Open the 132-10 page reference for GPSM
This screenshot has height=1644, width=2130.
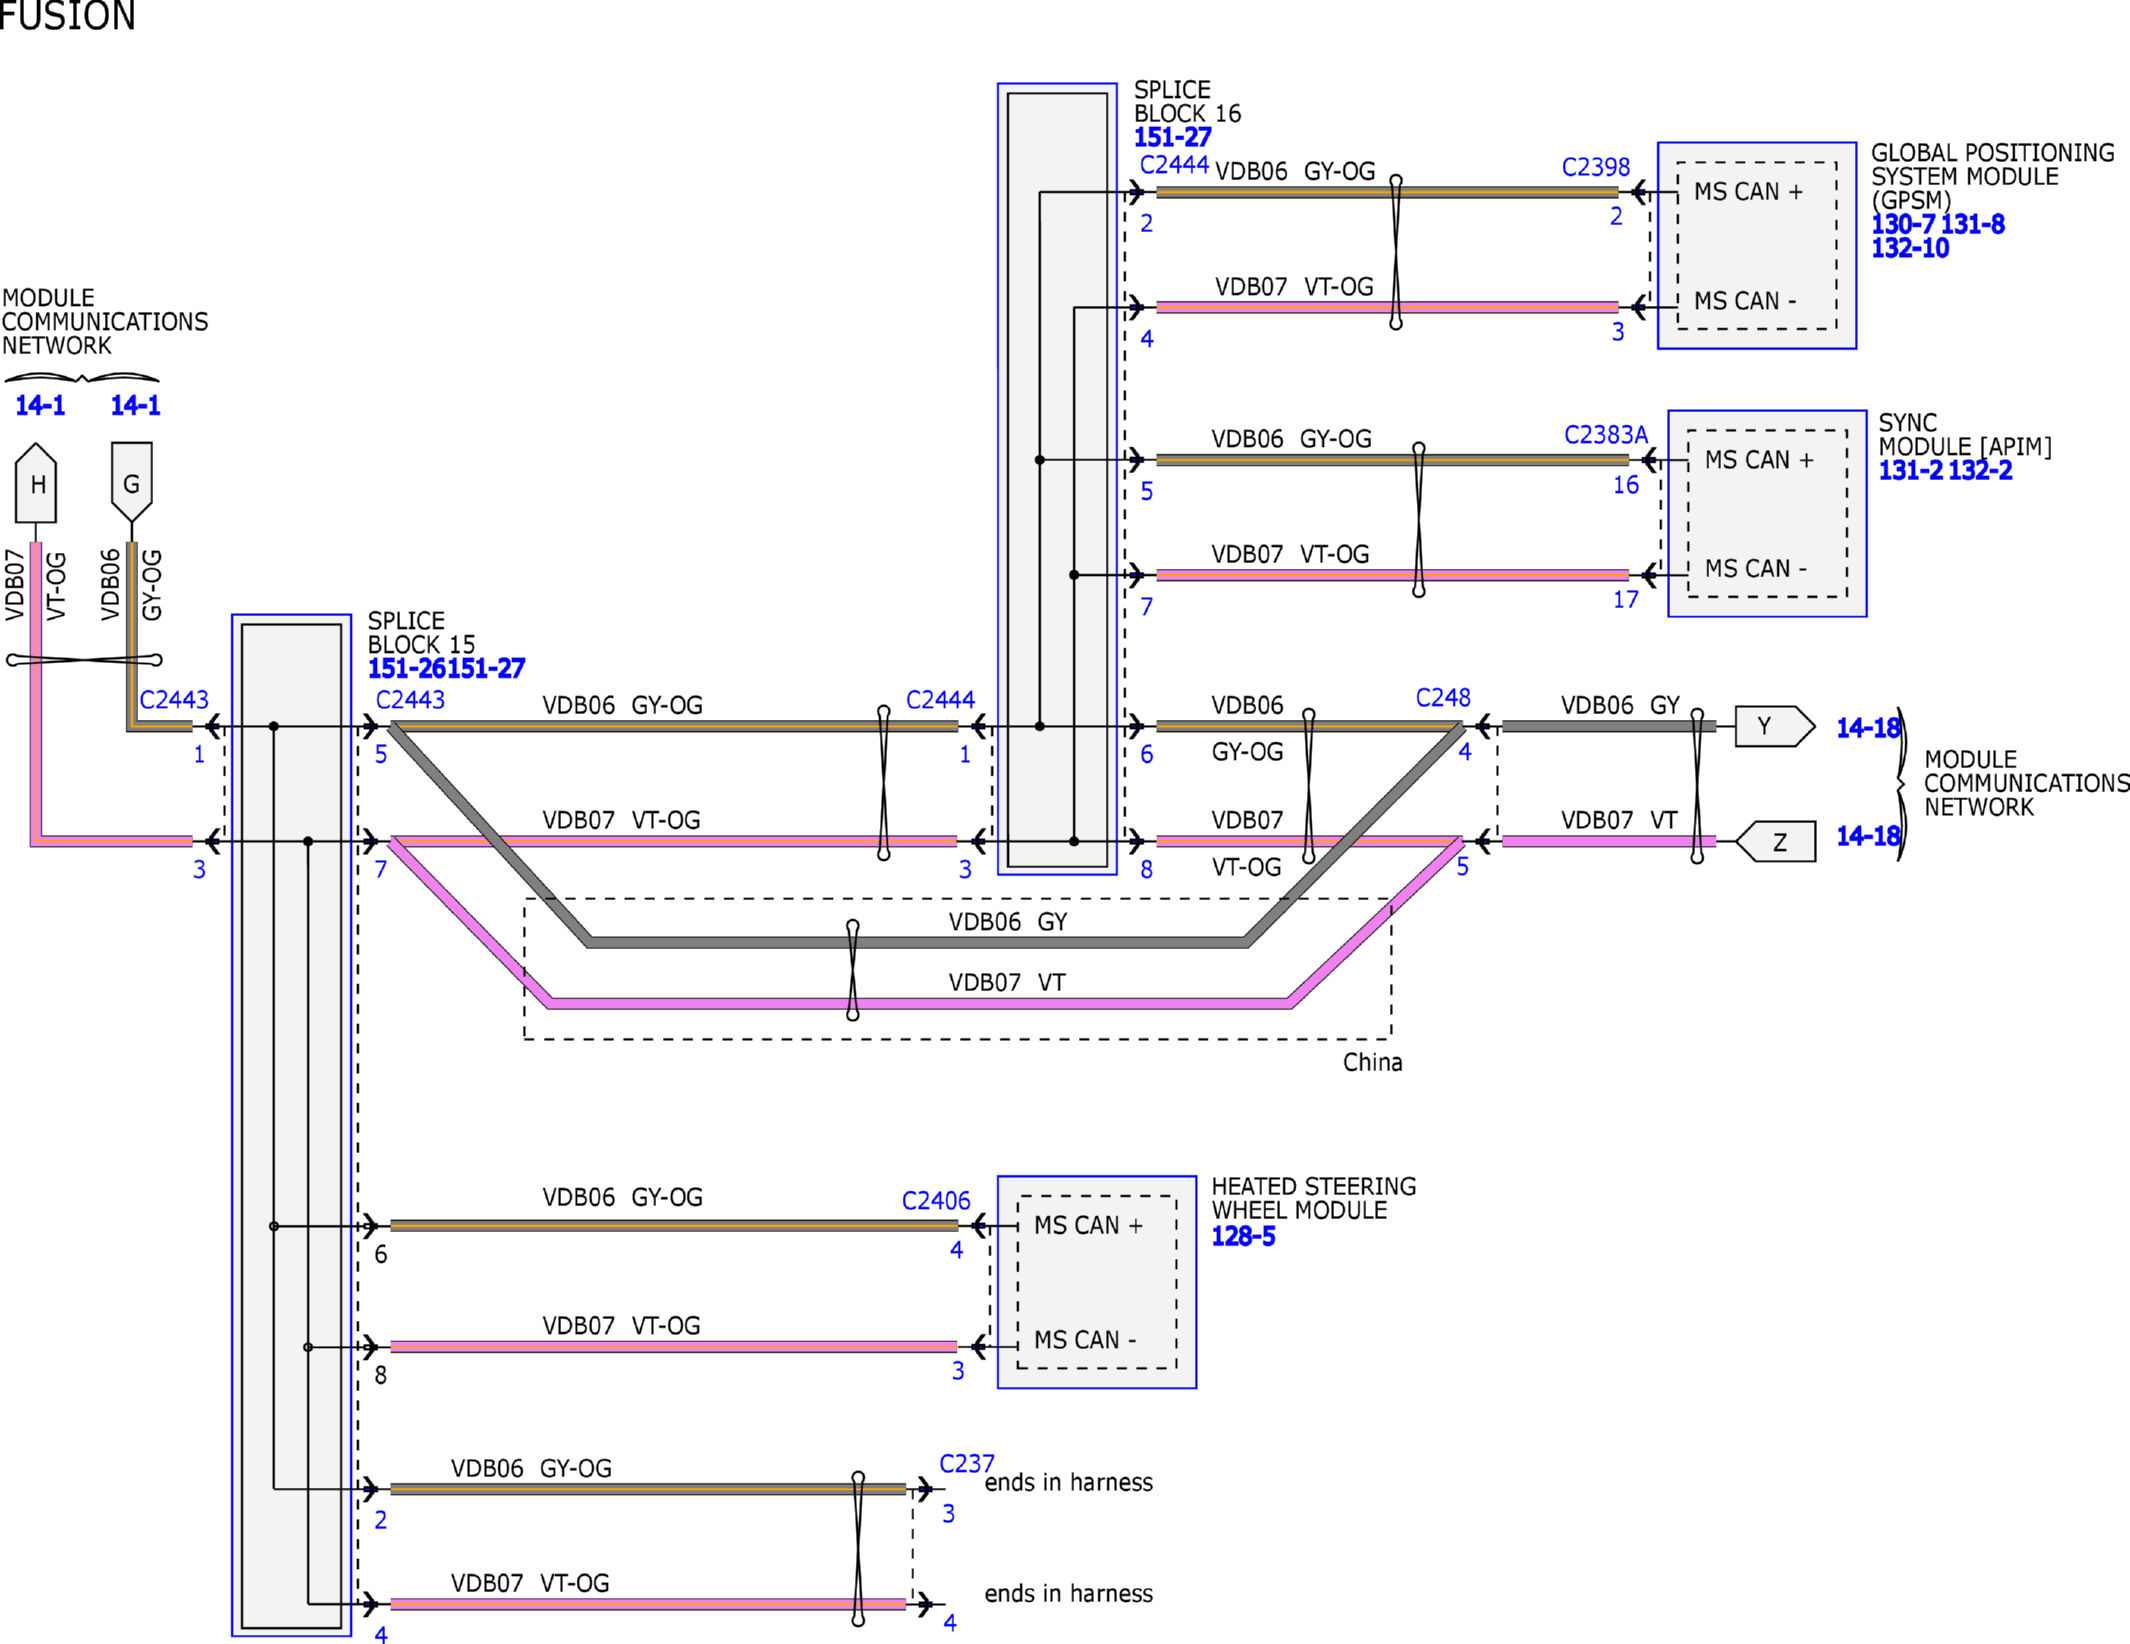point(1910,248)
